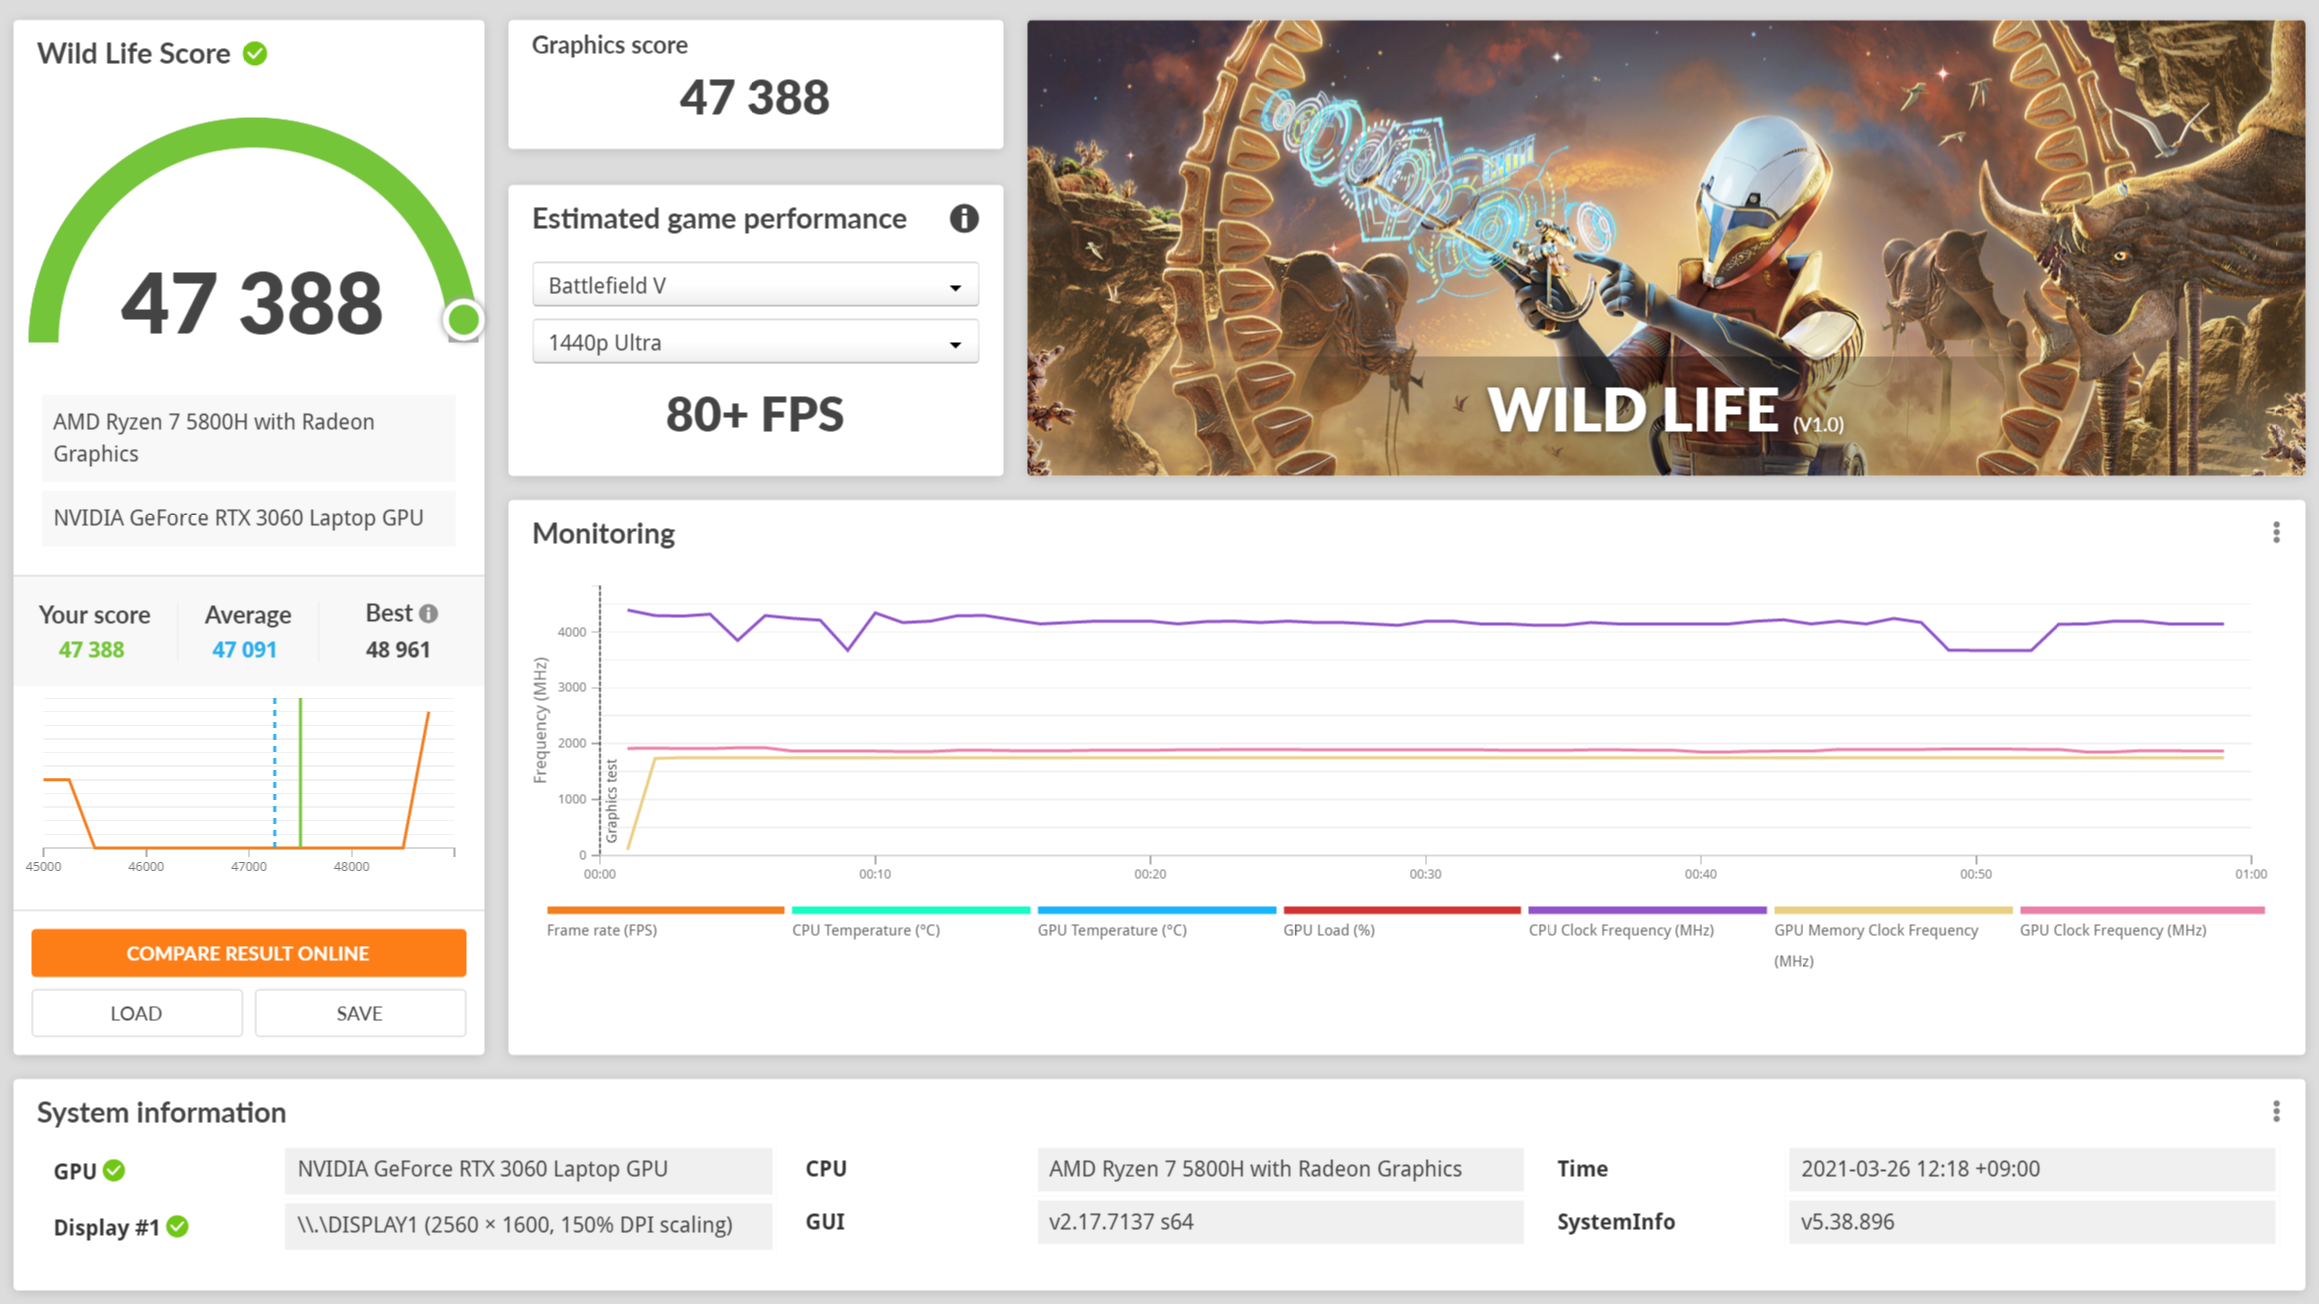
Task: Click the CPU Clock Frequency purple legend swatch
Action: click(x=1646, y=910)
